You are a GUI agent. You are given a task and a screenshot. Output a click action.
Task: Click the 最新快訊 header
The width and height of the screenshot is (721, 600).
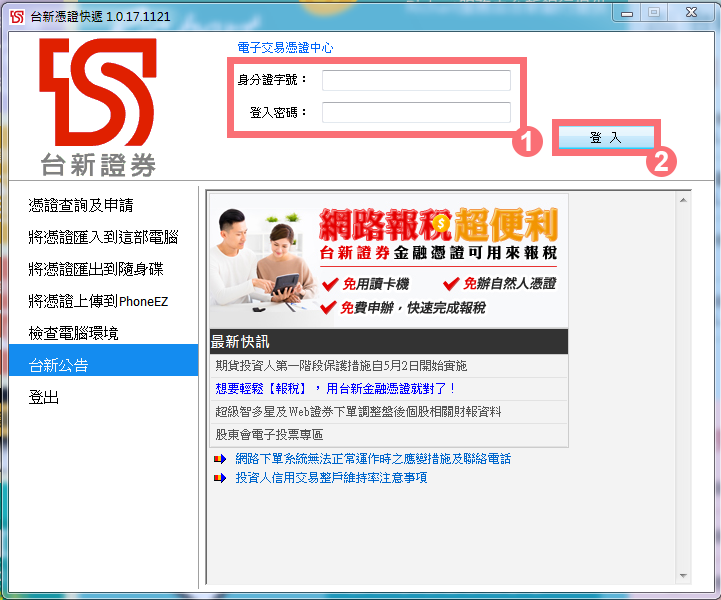(x=389, y=342)
